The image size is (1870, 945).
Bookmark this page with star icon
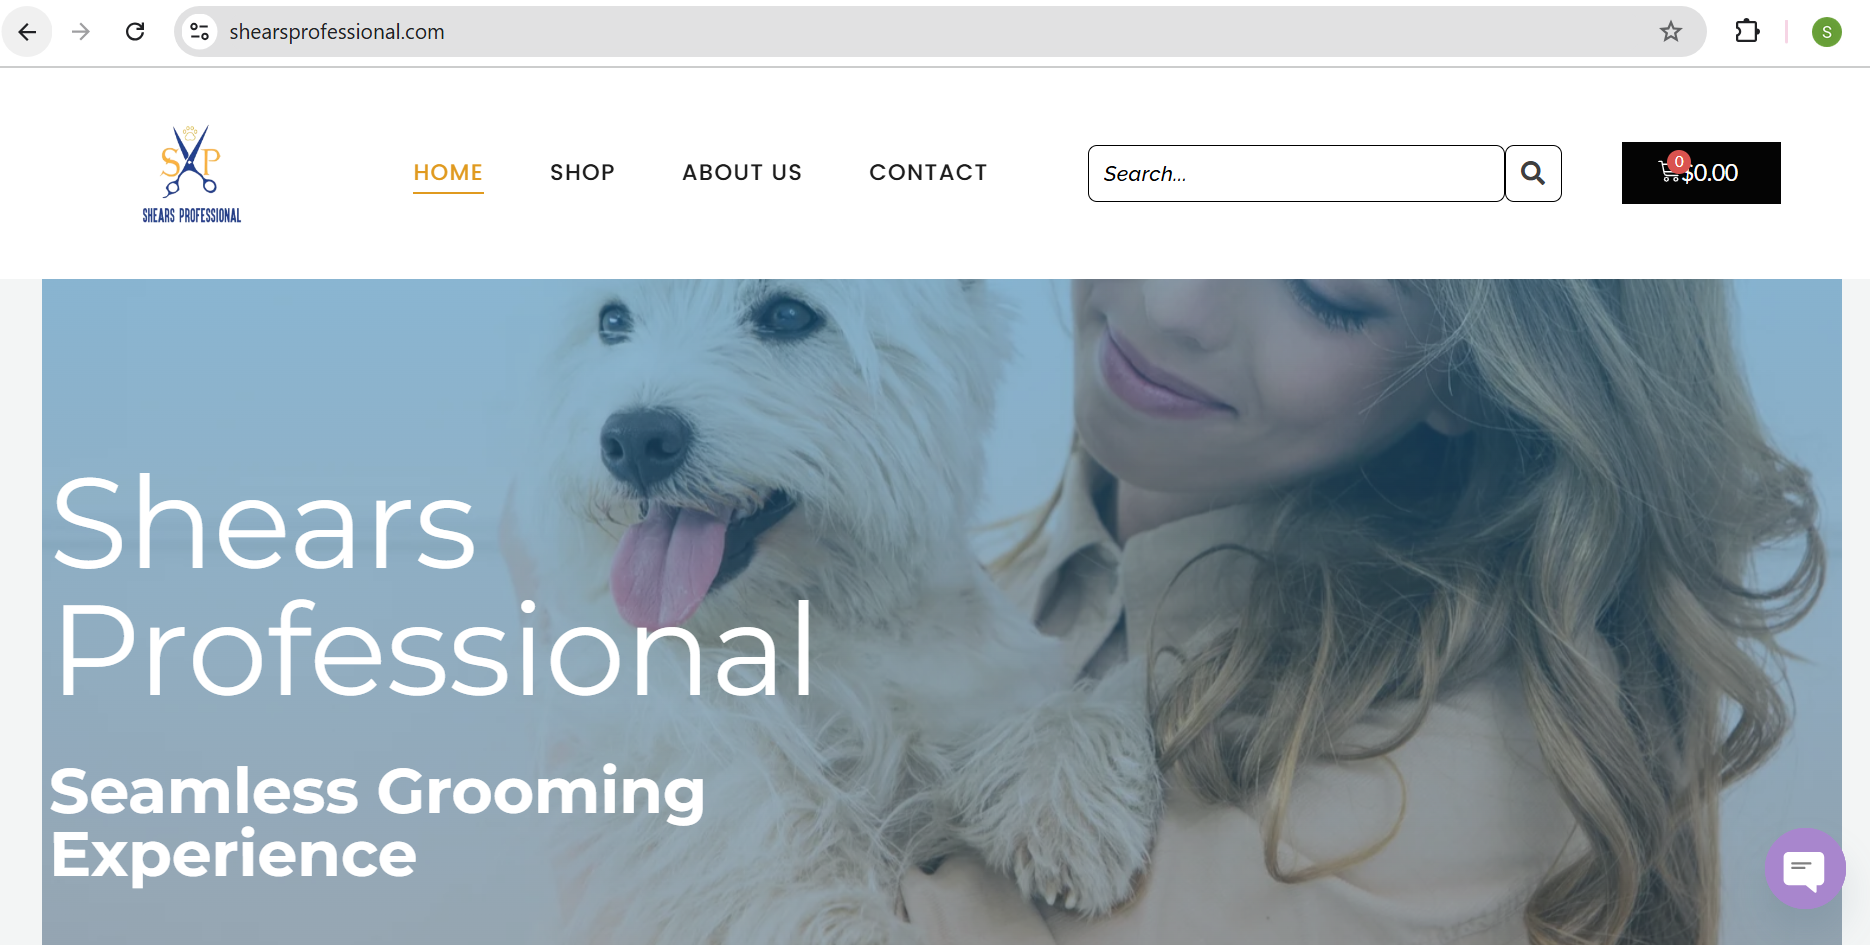1671,32
